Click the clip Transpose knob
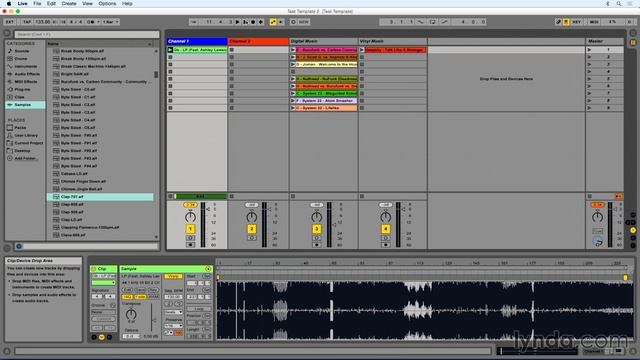This screenshot has height=360, width=640. pos(131,314)
